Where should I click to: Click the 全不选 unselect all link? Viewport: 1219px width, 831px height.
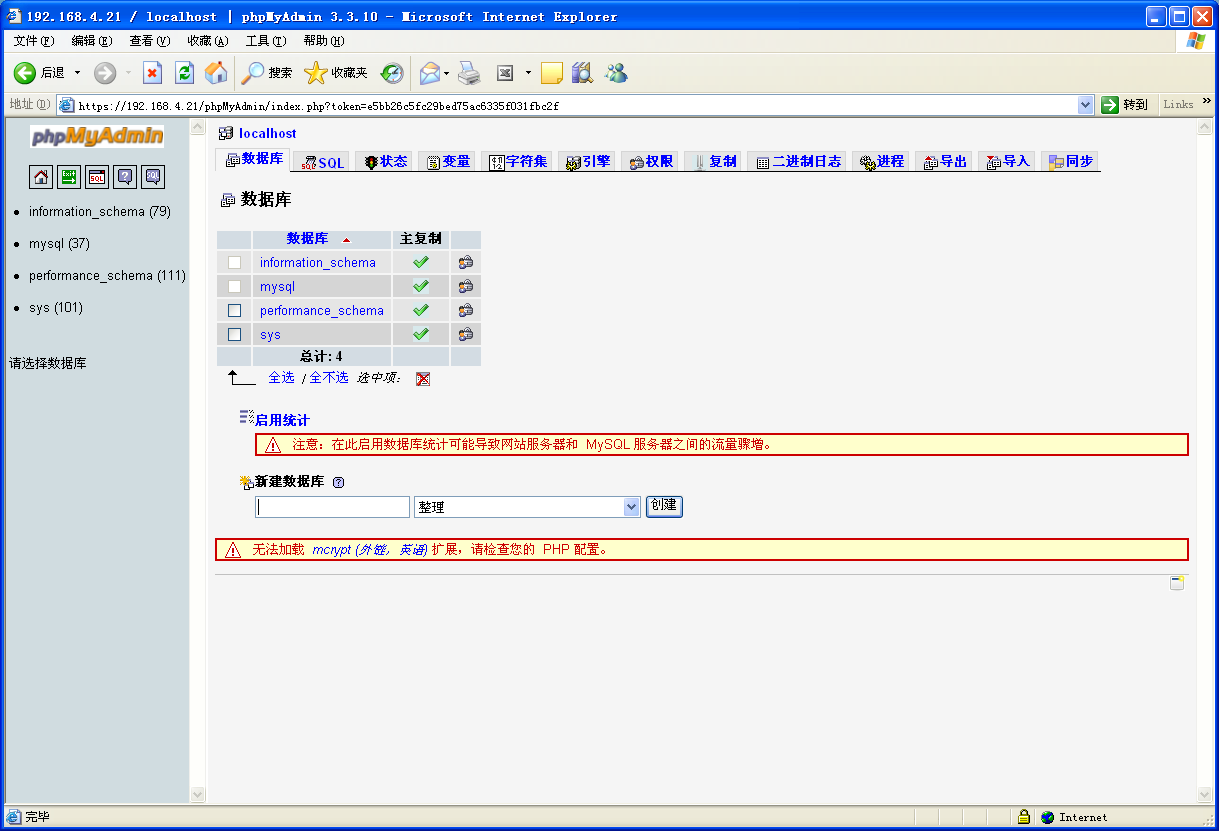coord(329,378)
